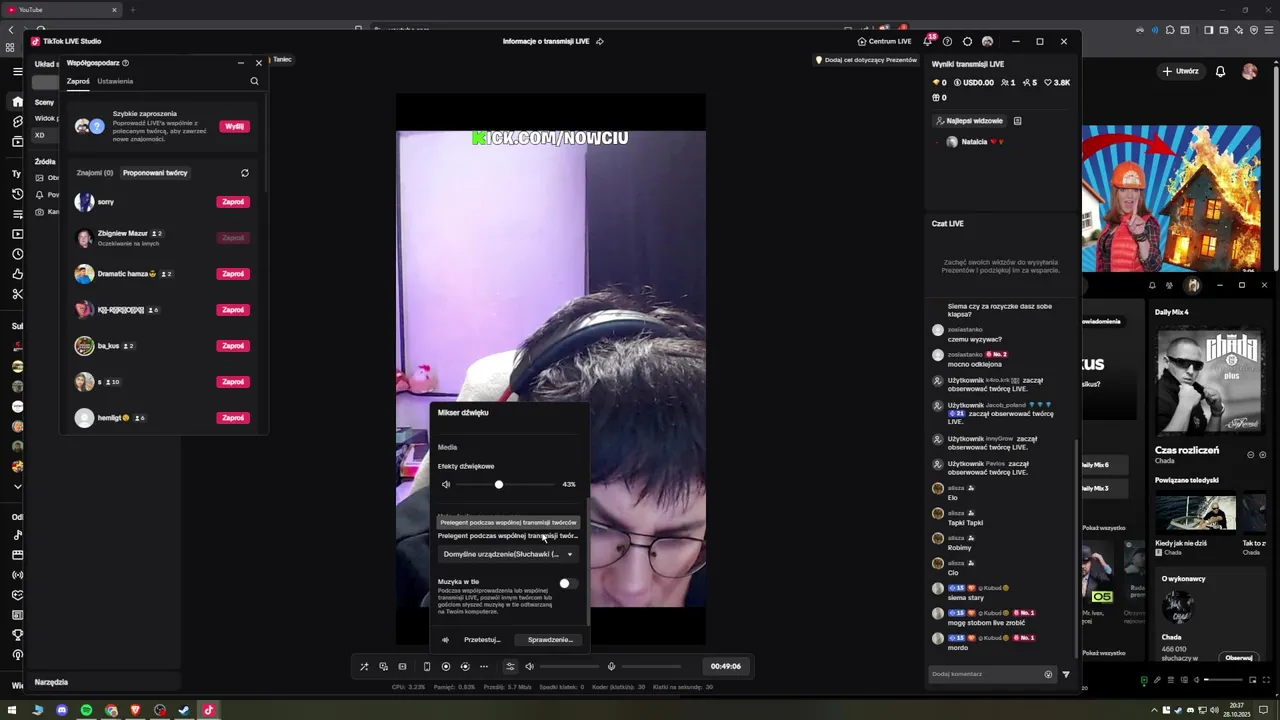Open TikTok notifications bell with badge
Viewport: 1280px width, 720px height.
pos(927,41)
